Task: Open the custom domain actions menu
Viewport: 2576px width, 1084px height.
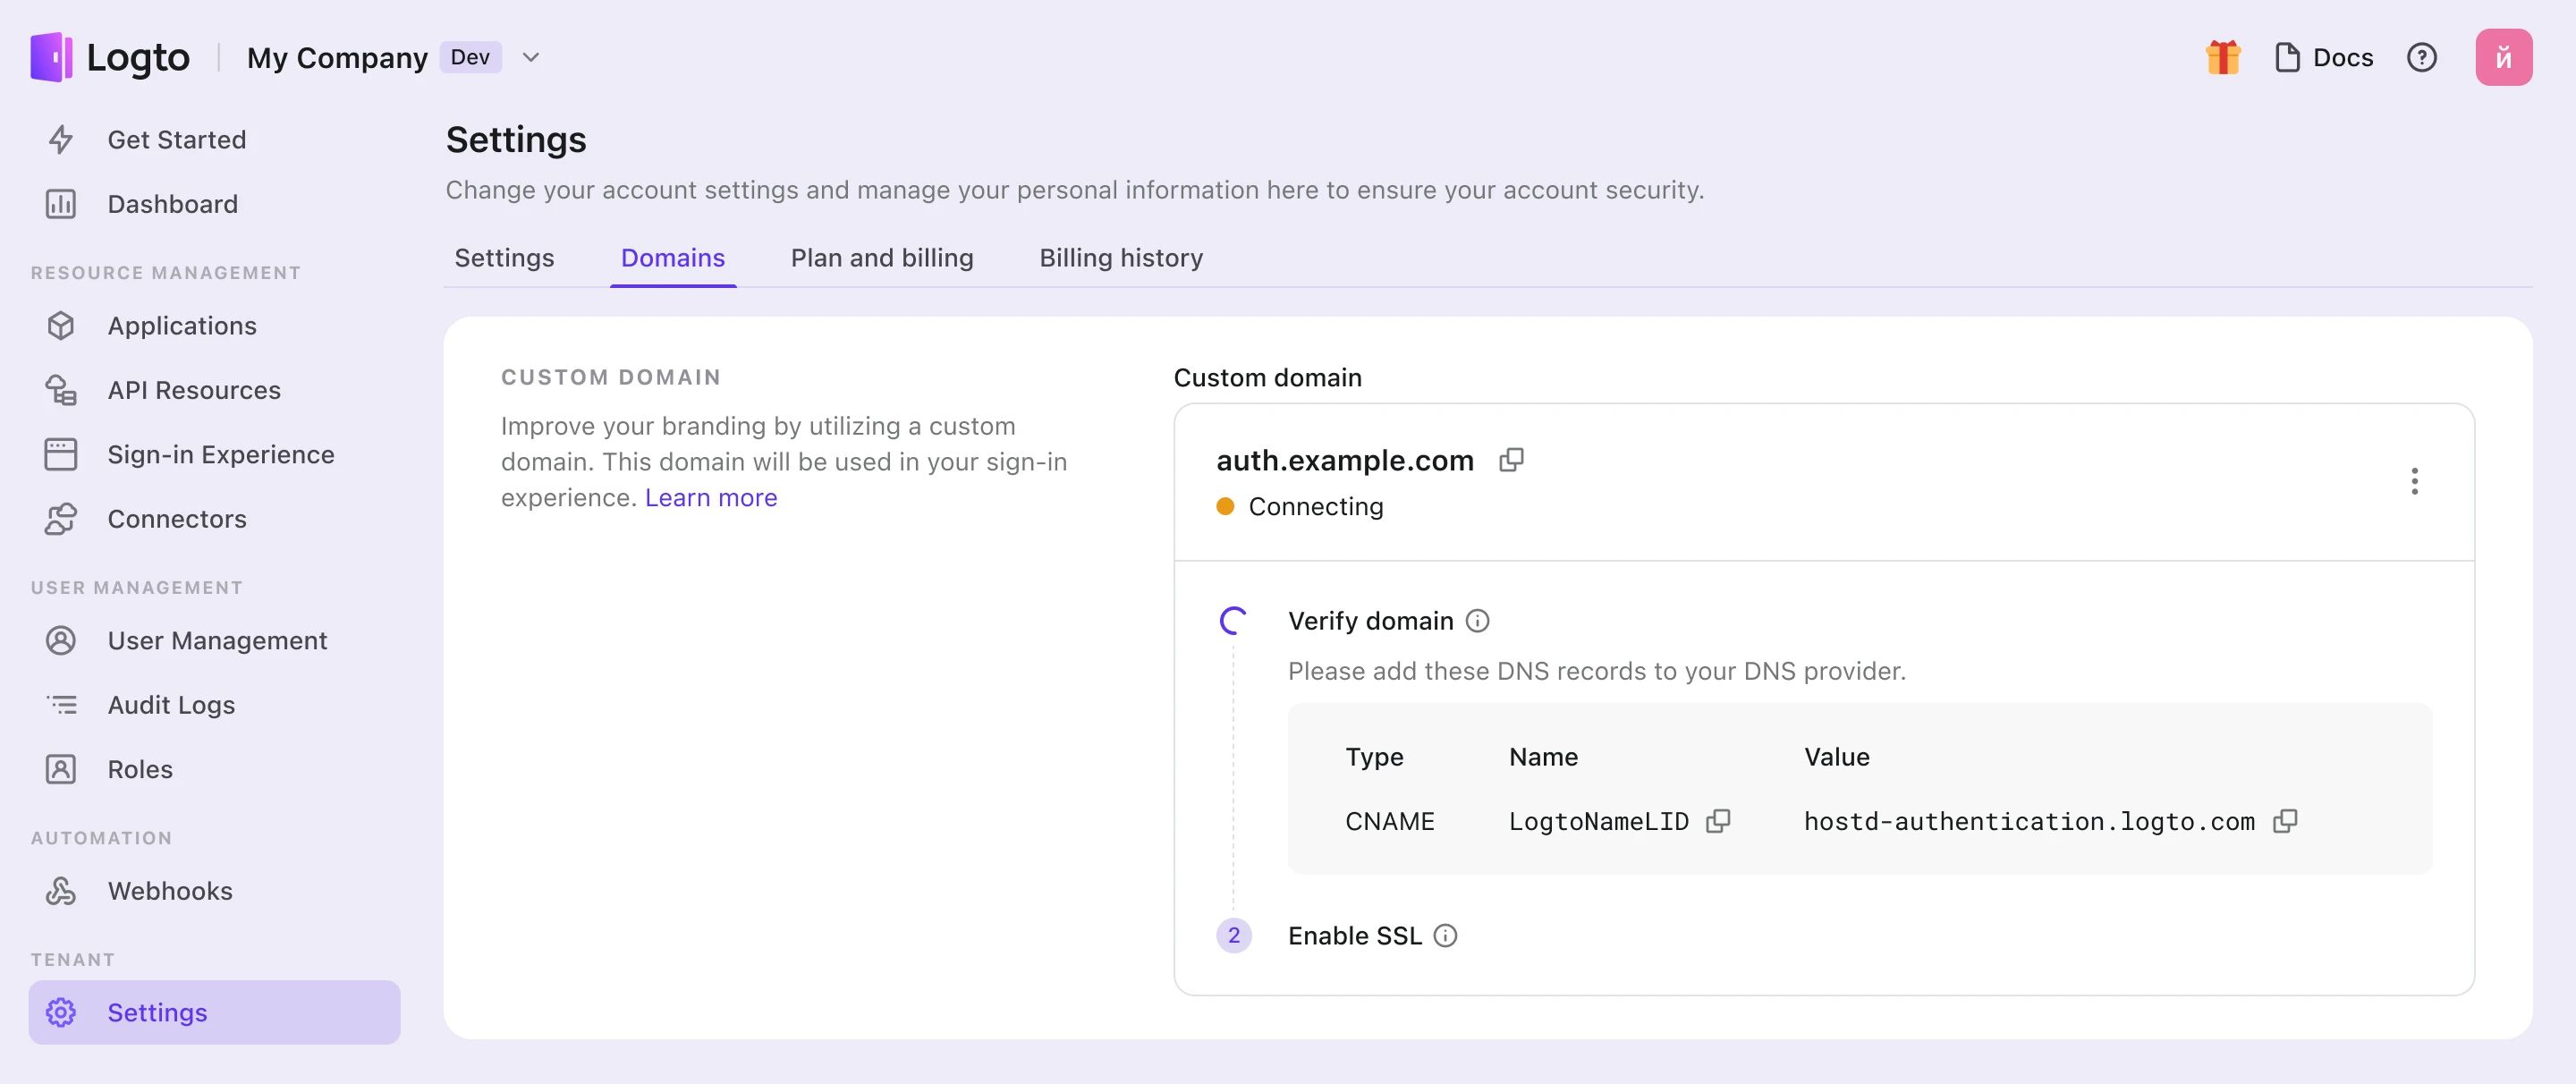Action: [2414, 481]
